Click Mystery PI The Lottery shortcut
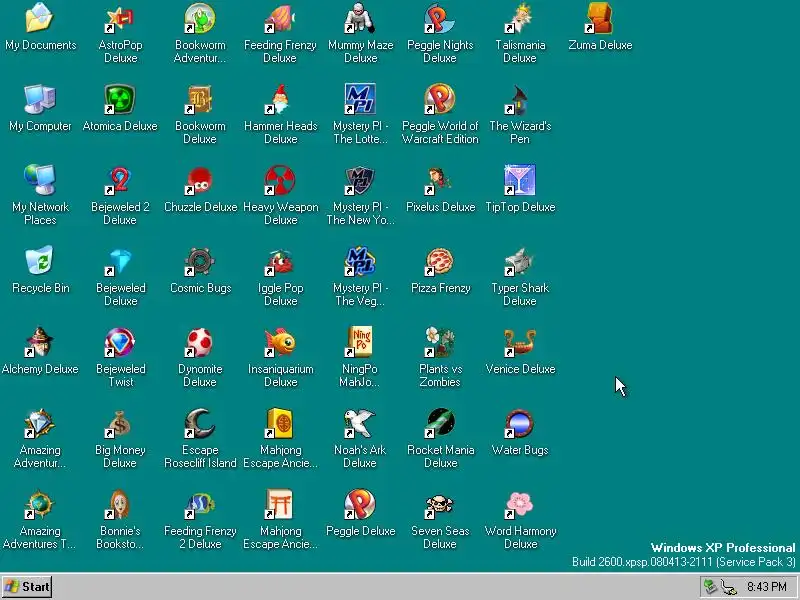 pyautogui.click(x=360, y=99)
